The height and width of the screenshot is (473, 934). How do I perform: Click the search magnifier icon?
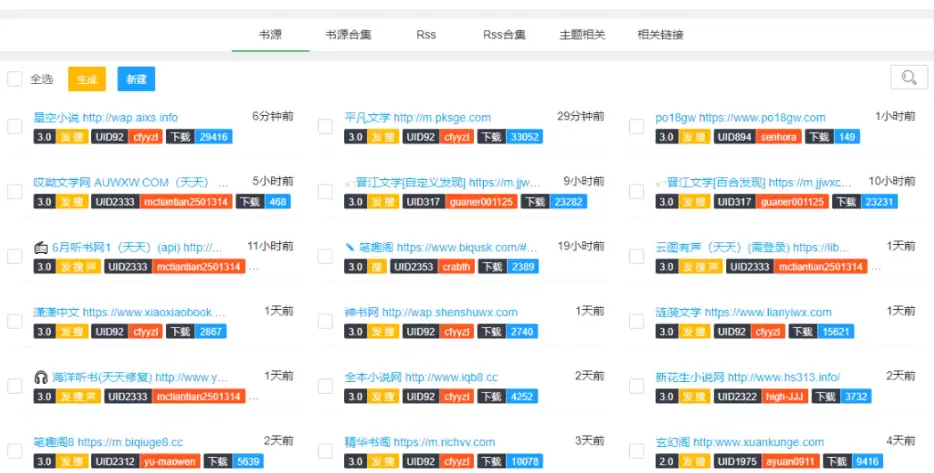[x=908, y=78]
